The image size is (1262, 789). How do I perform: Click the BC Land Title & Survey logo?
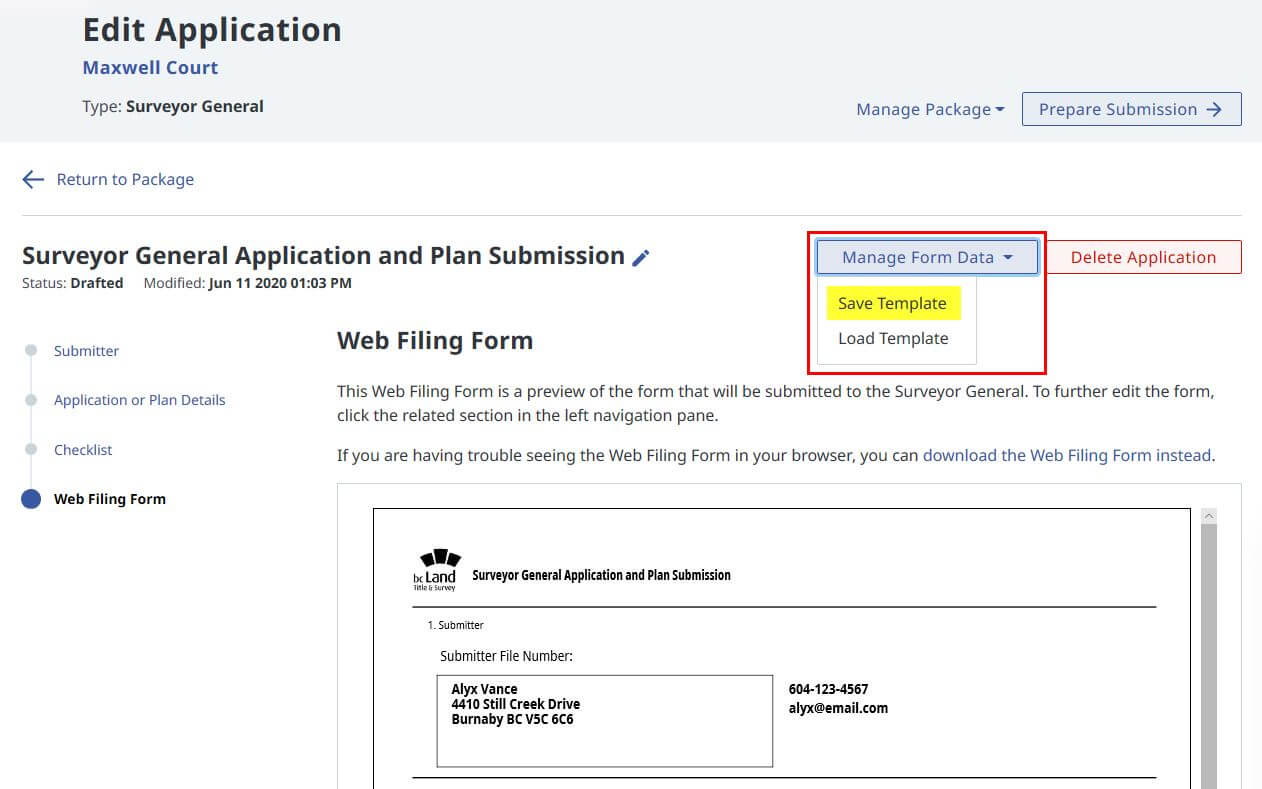(436, 570)
